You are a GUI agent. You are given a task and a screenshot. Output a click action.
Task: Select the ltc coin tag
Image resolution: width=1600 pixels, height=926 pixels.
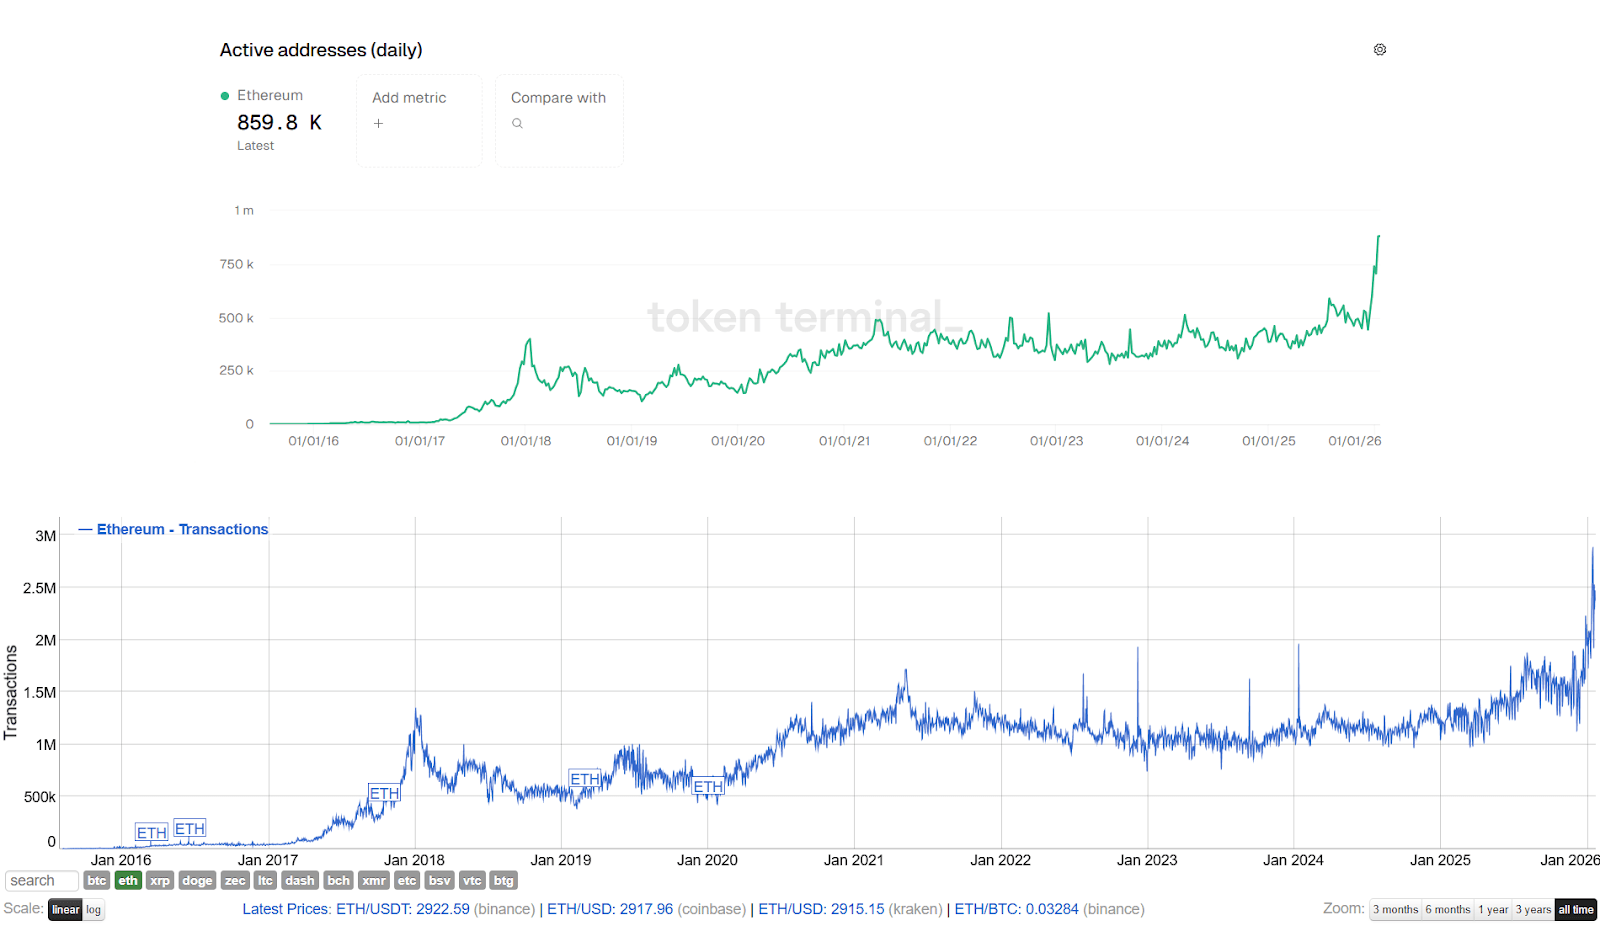[x=265, y=881]
